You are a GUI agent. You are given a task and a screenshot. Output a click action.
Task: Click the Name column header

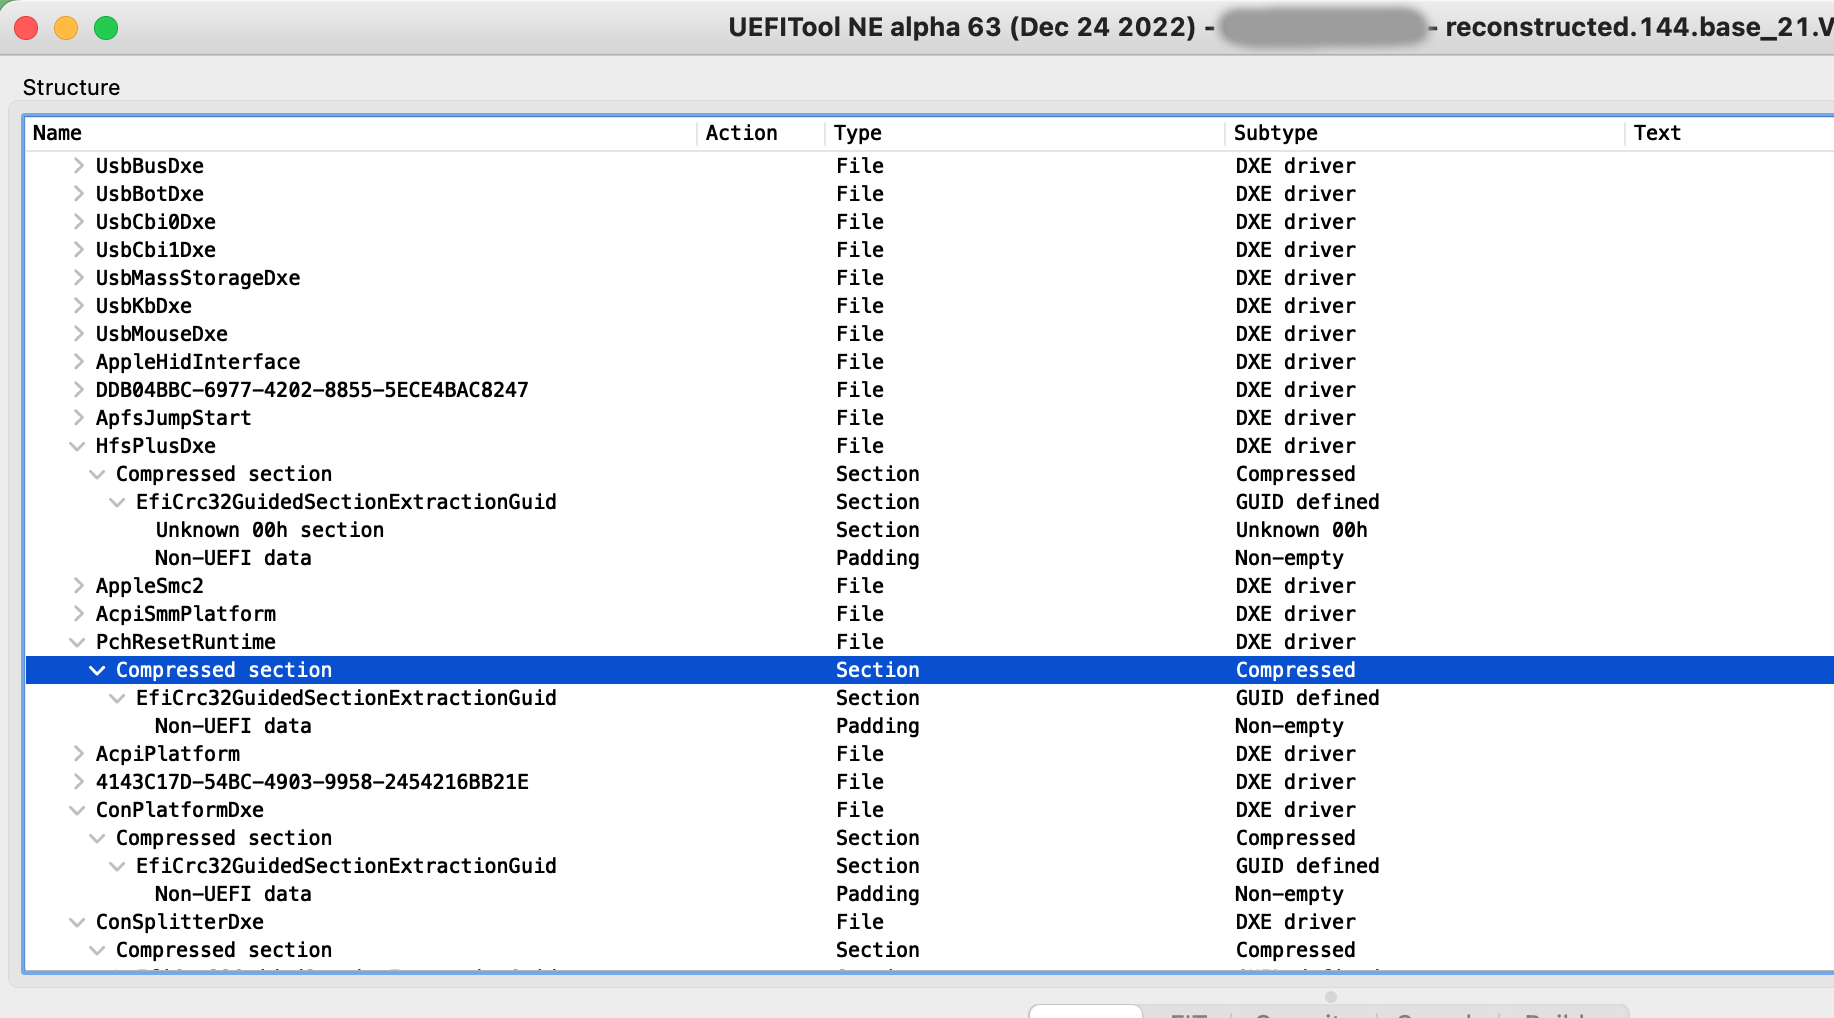57,132
